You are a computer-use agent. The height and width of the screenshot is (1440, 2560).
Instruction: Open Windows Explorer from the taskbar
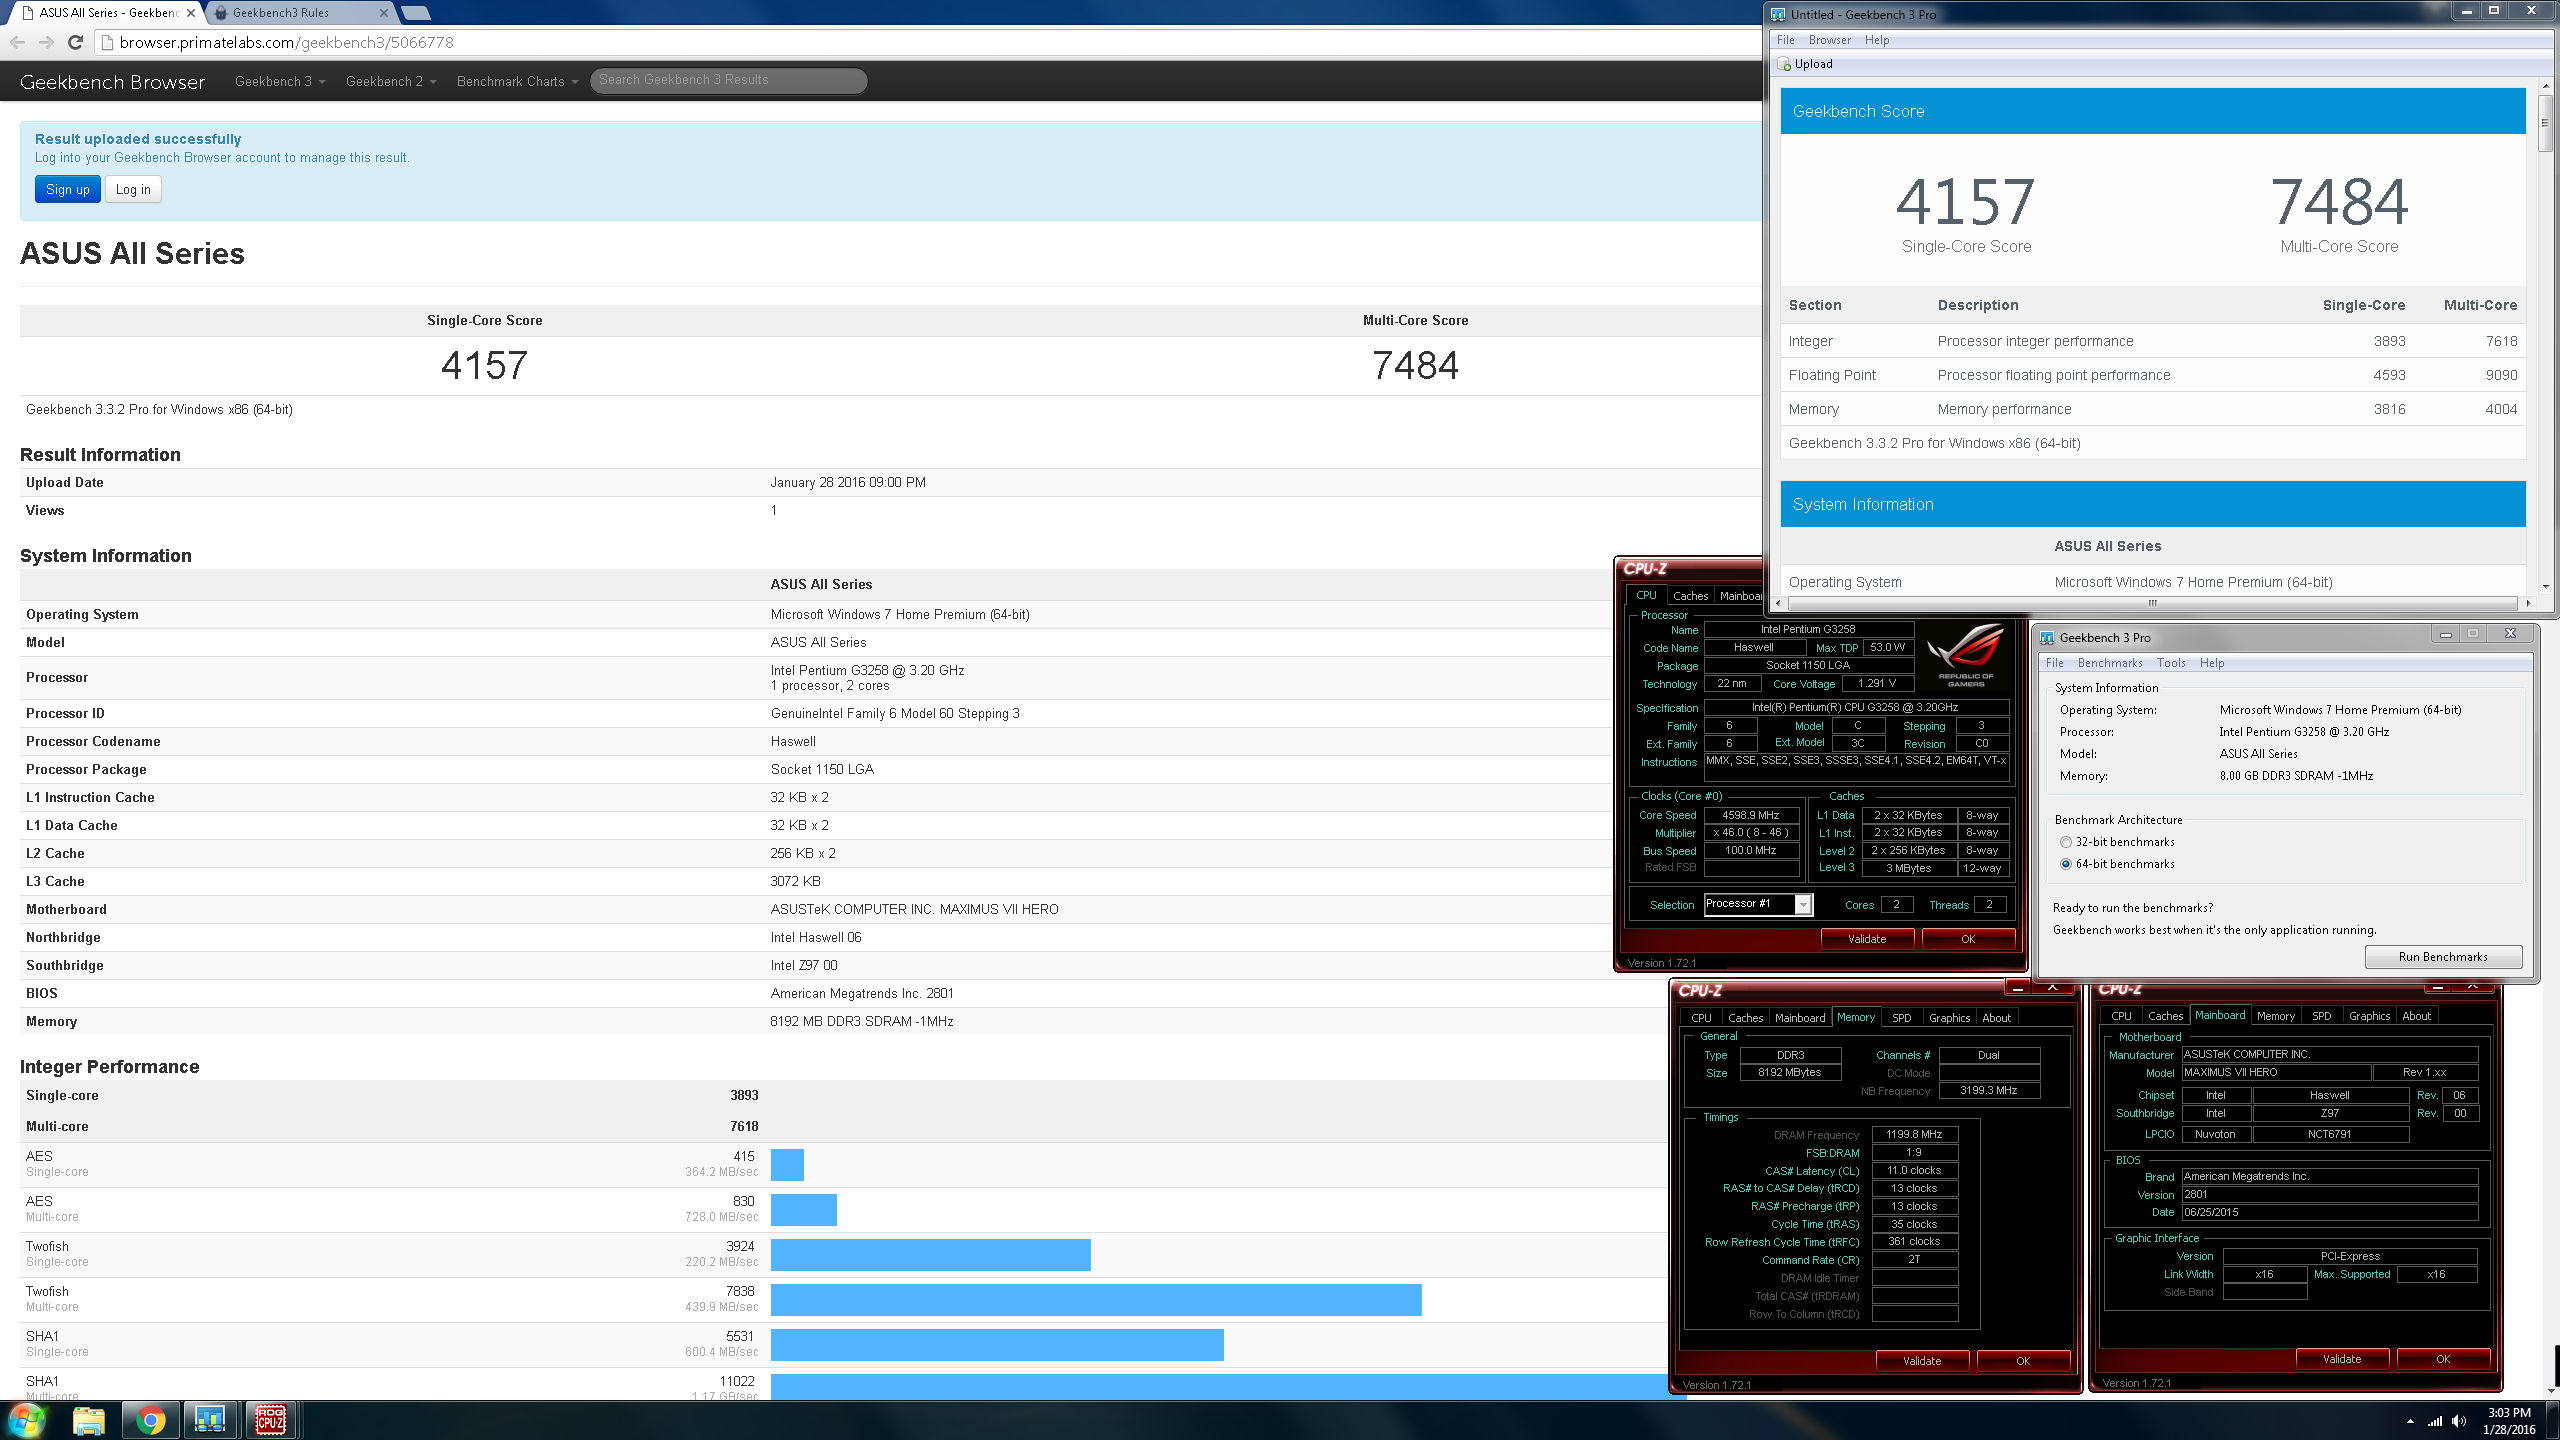click(x=89, y=1420)
